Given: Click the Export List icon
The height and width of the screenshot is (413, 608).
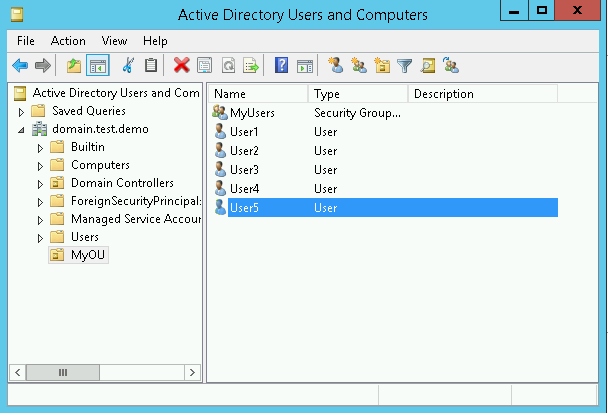Looking at the screenshot, I should (x=251, y=65).
